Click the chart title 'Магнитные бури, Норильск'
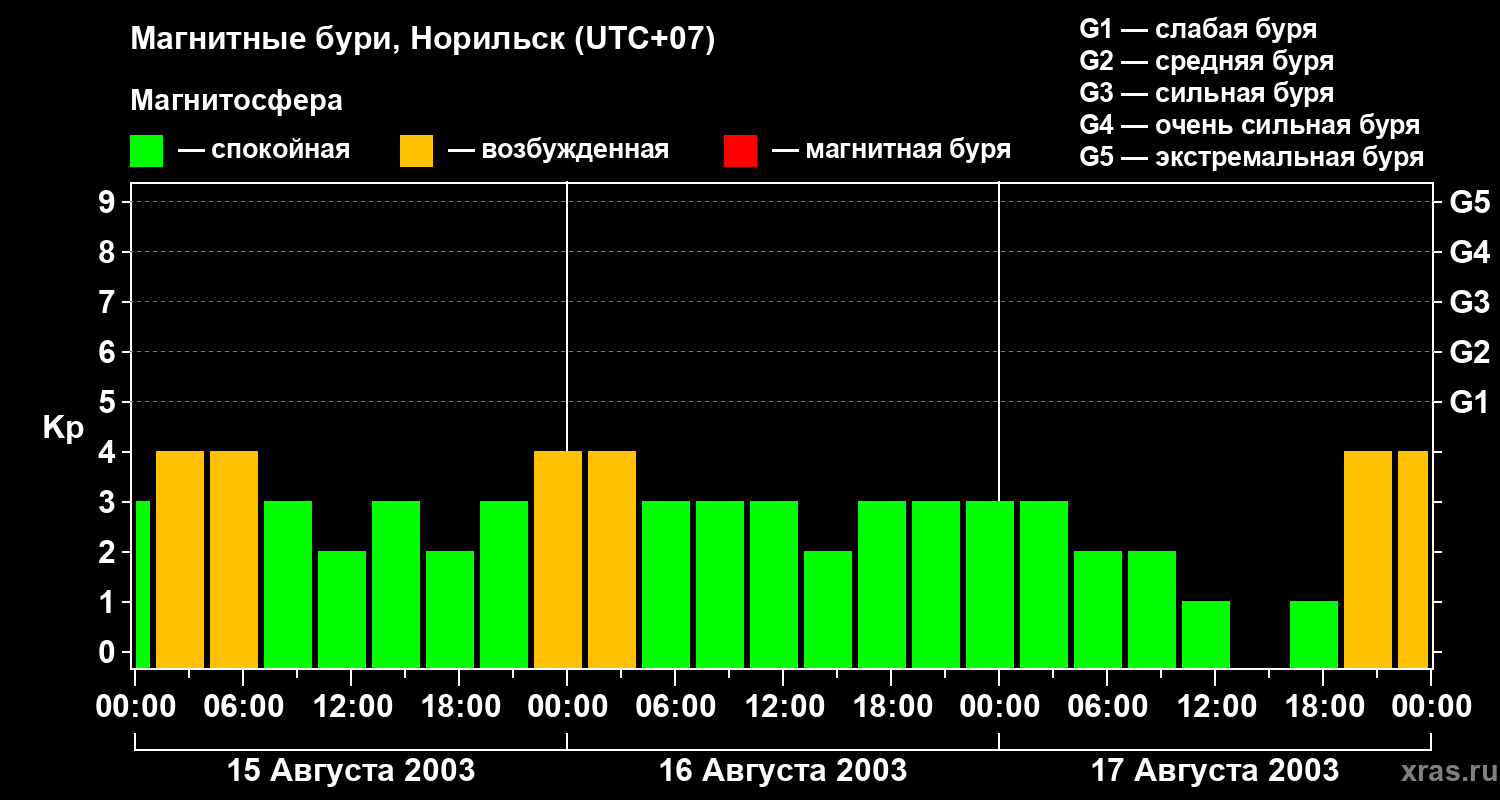Viewport: 1500px width, 800px height. (x=348, y=40)
